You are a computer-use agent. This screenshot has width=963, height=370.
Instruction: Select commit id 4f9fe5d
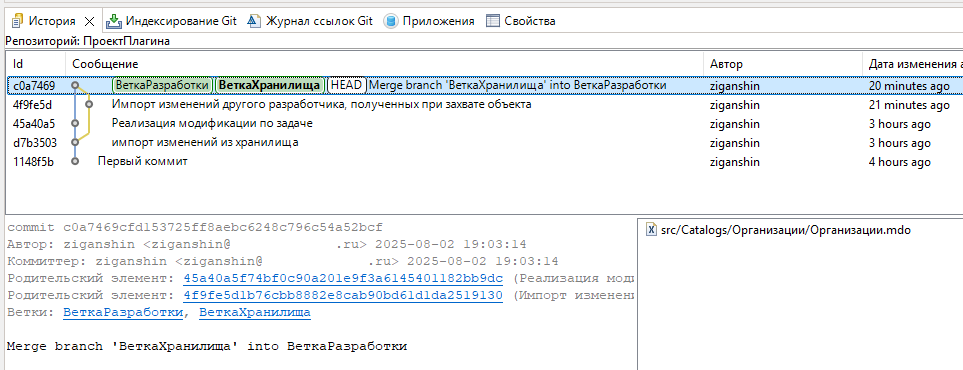[x=33, y=105]
